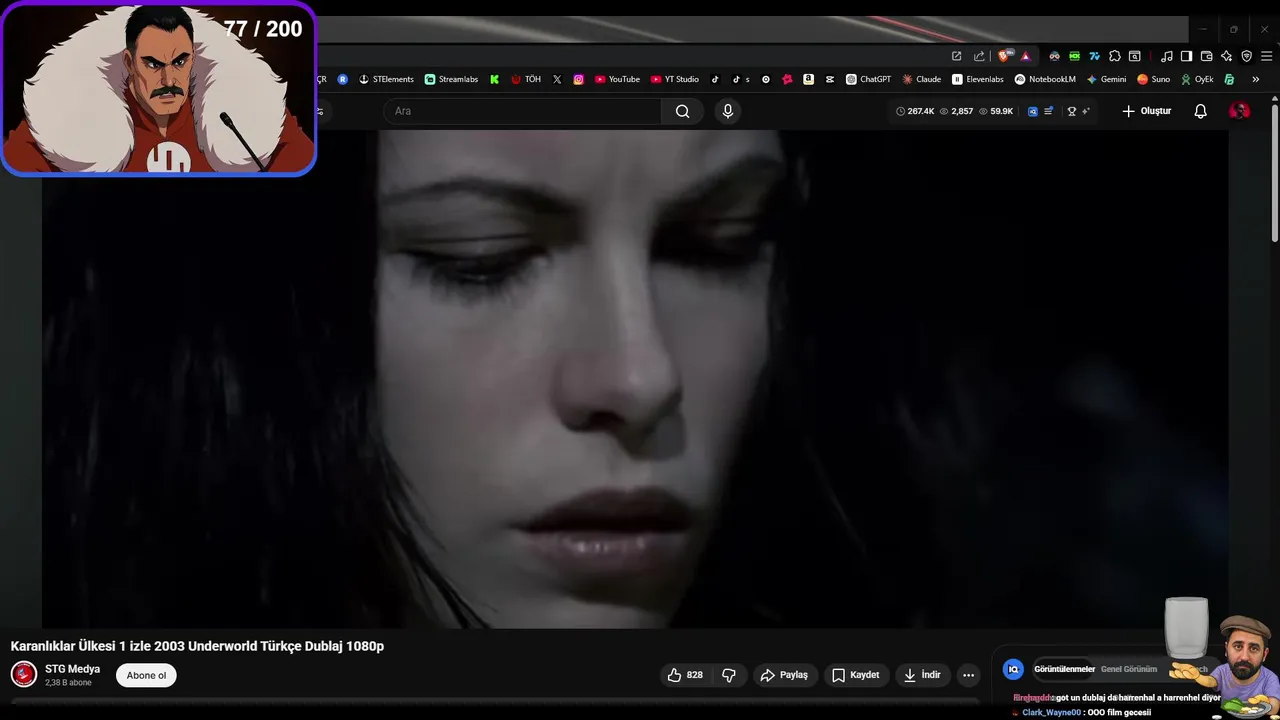This screenshot has width=1280, height=720.
Task: Open the Brave Leo AI sparkle icon
Action: pos(1226,56)
